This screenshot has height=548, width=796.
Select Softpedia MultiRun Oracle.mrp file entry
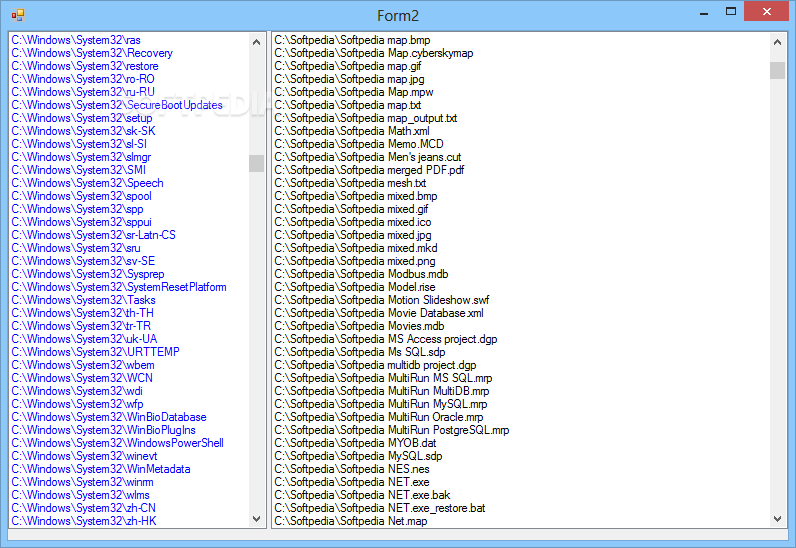click(x=379, y=417)
